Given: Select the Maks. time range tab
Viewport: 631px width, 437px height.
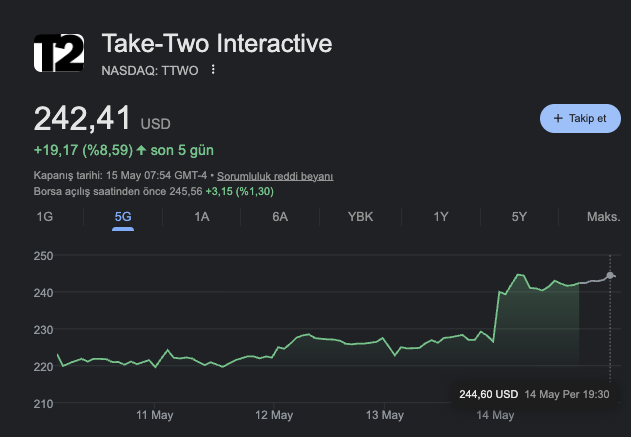Looking at the screenshot, I should pos(603,217).
